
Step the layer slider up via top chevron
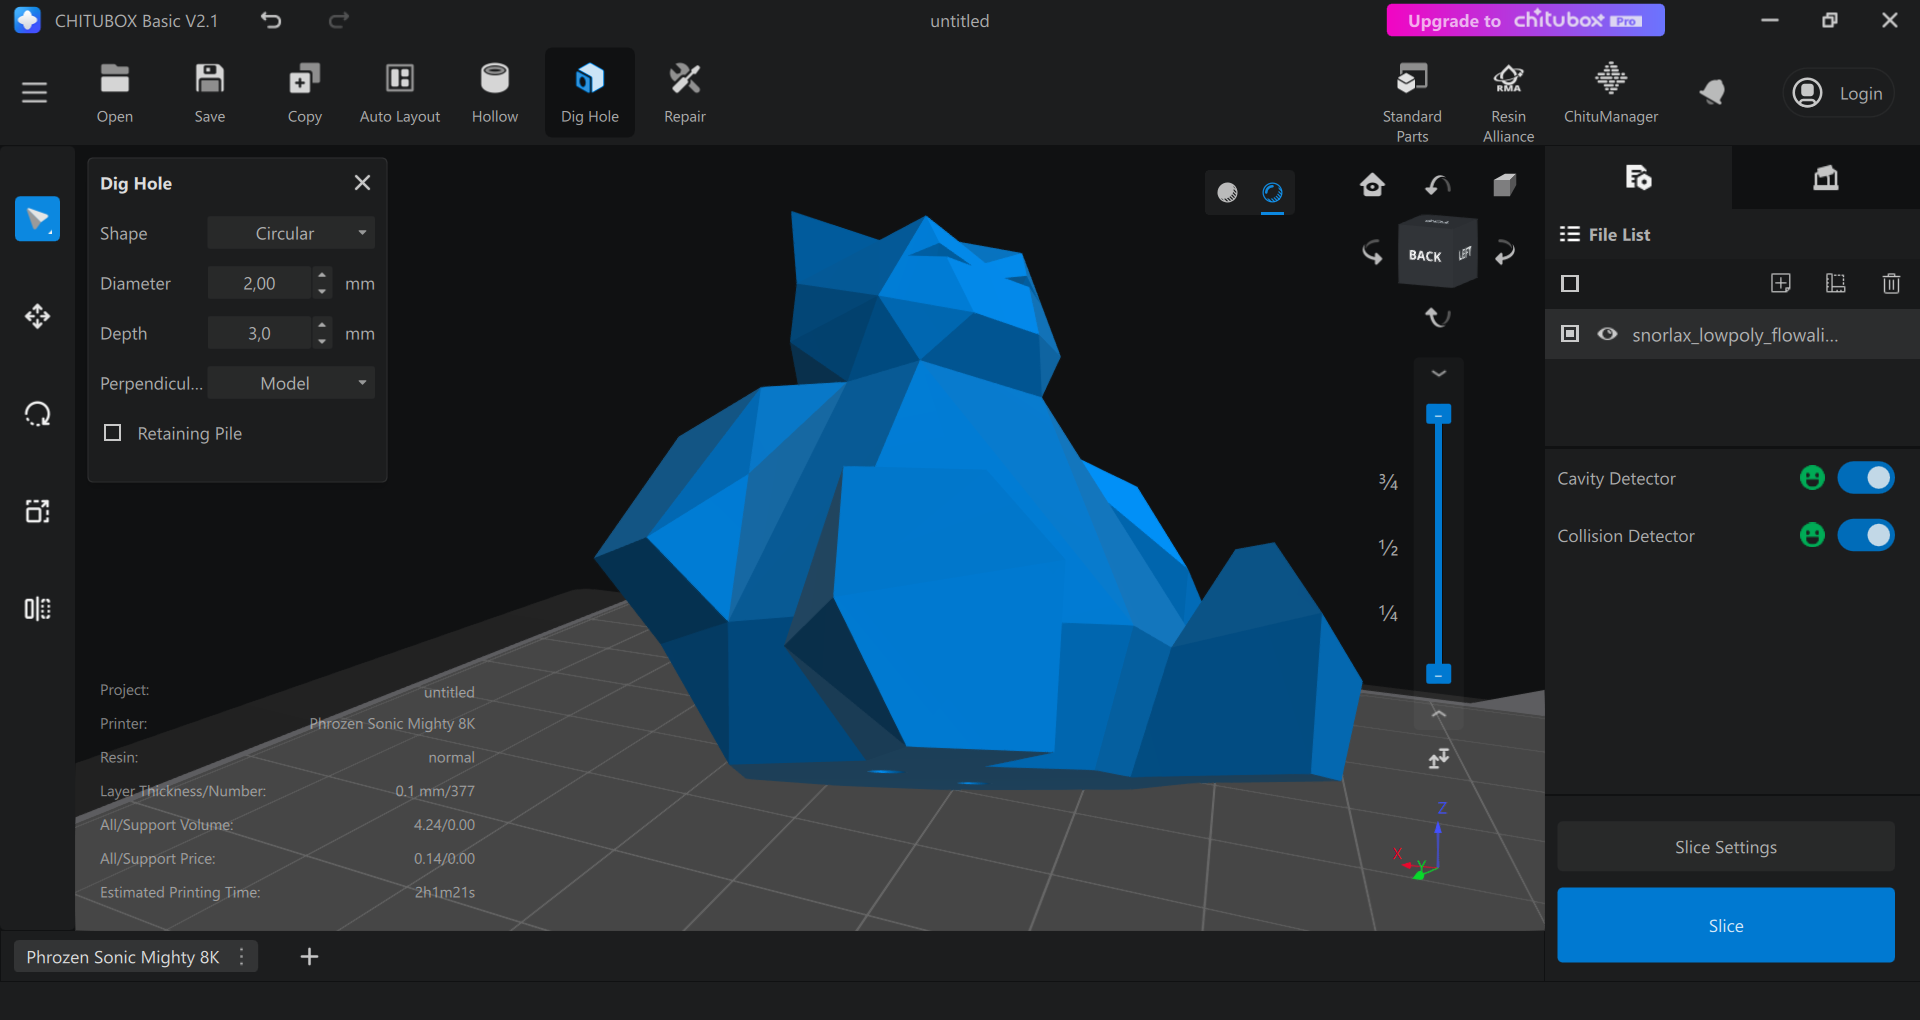click(x=1439, y=373)
